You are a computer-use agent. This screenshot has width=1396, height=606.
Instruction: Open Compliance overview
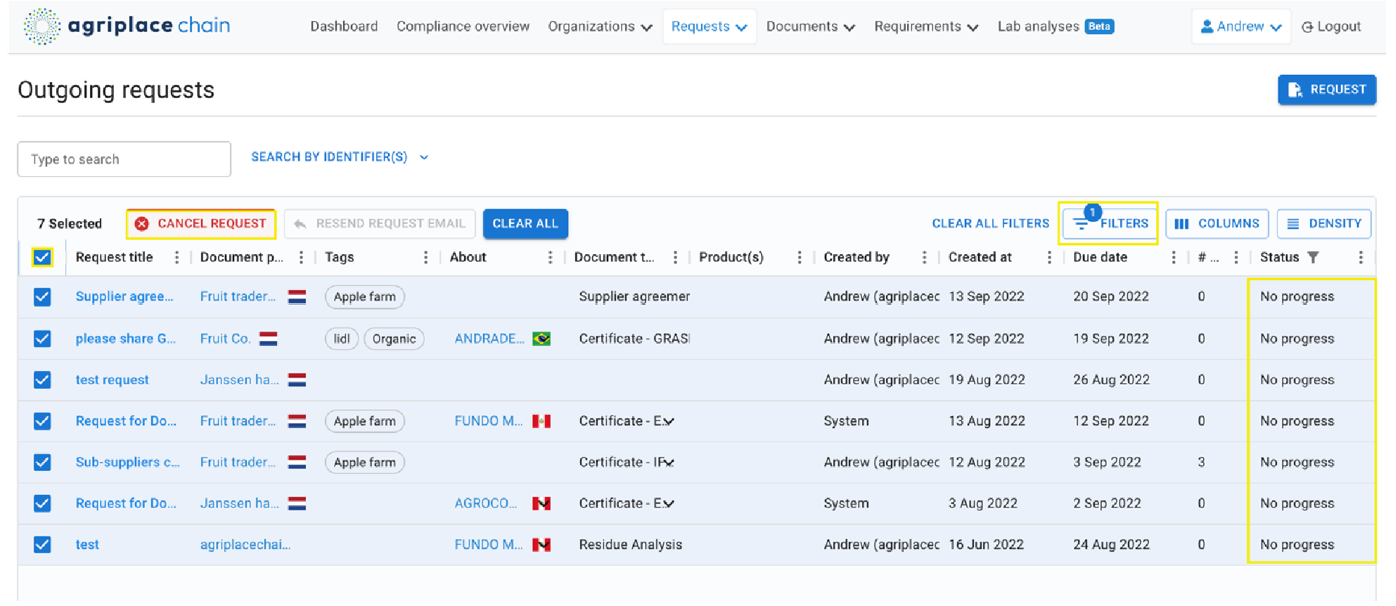click(x=463, y=27)
